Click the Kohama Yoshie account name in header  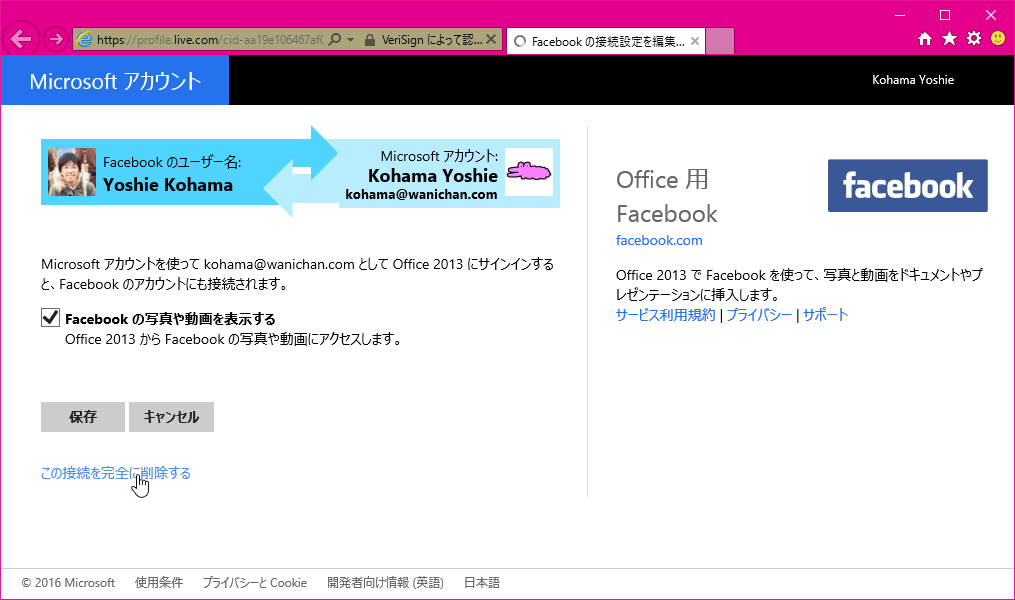(x=913, y=80)
